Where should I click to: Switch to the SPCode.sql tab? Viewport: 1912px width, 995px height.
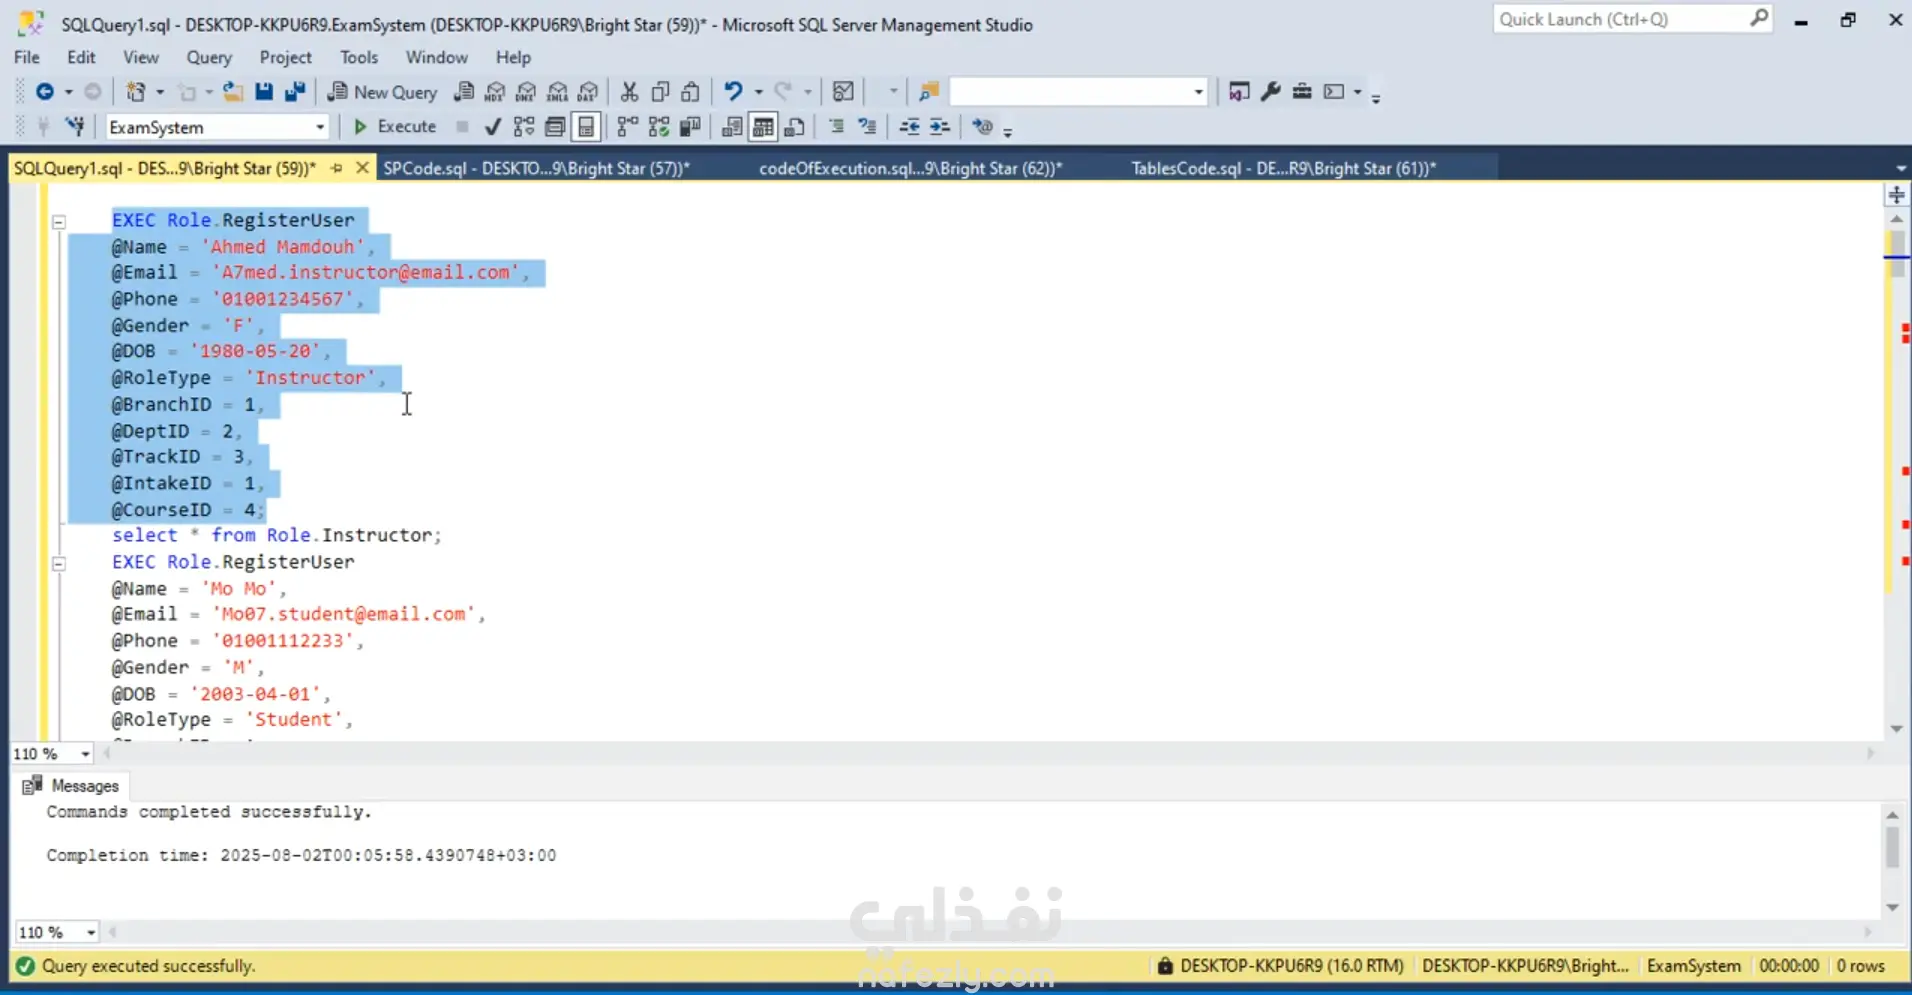click(537, 168)
